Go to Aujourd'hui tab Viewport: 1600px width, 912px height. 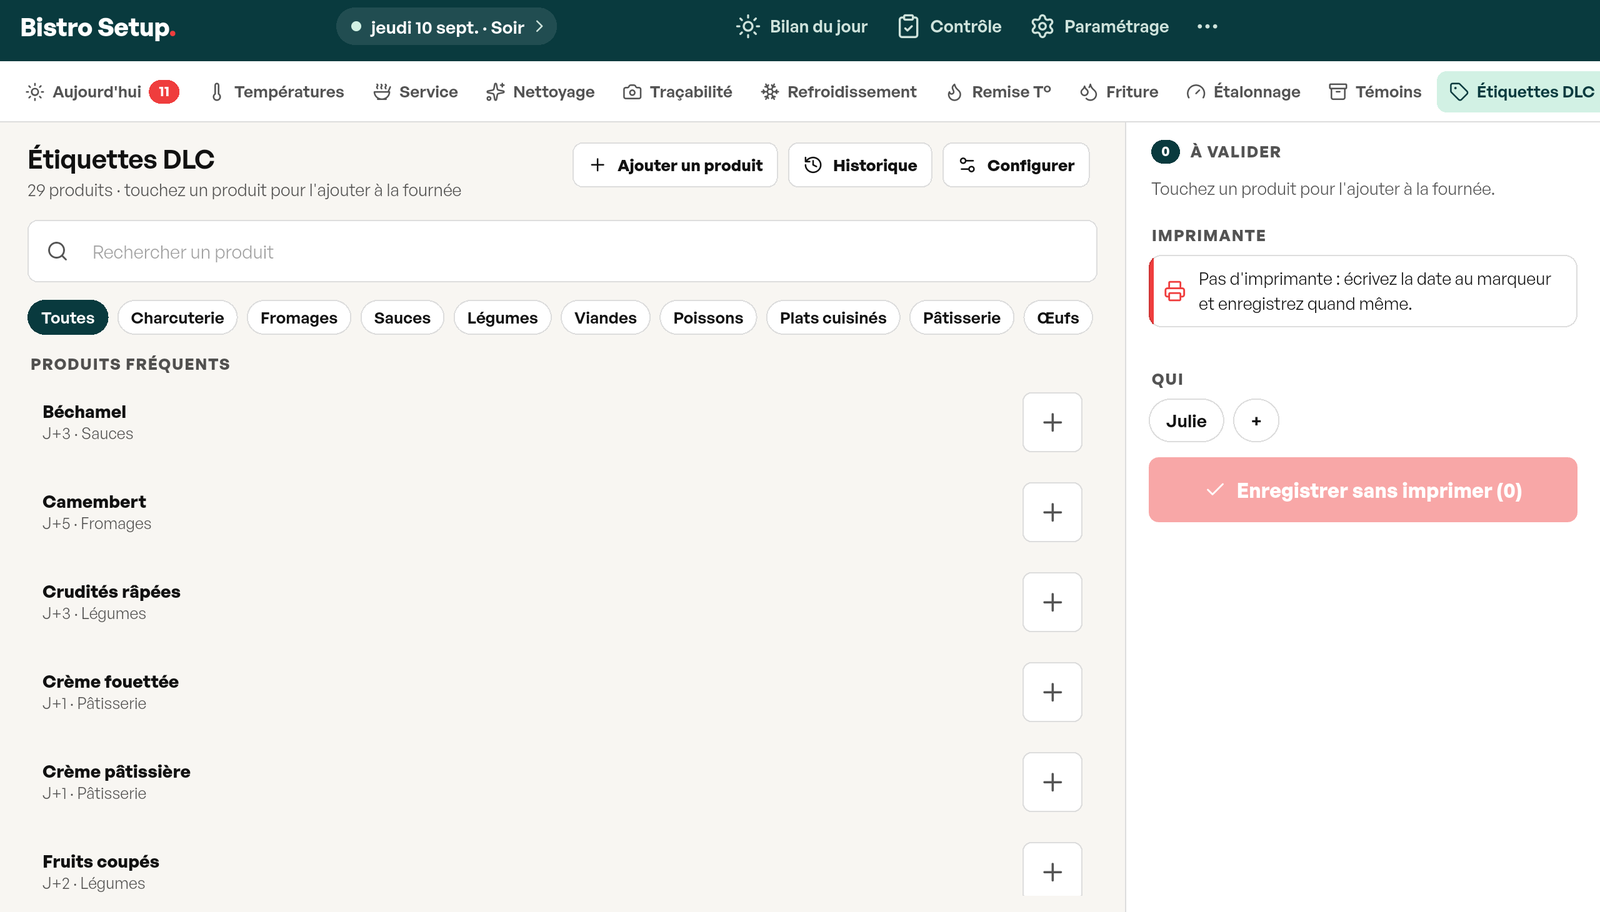point(101,92)
